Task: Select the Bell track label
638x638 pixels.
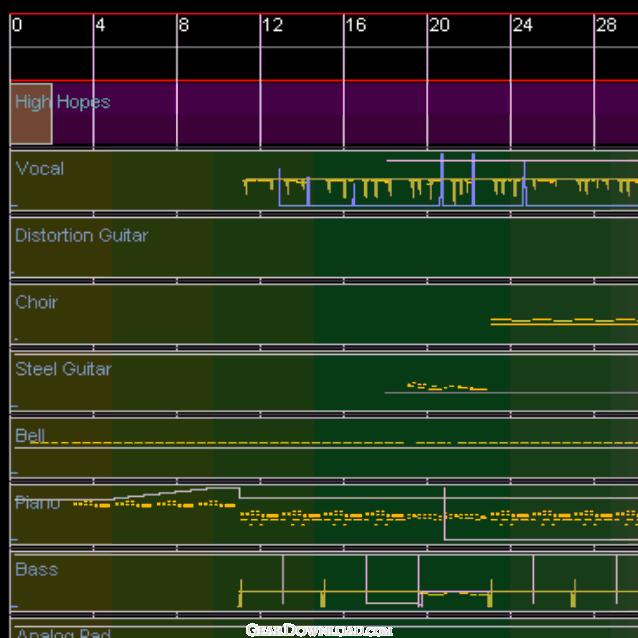Action: coord(30,435)
